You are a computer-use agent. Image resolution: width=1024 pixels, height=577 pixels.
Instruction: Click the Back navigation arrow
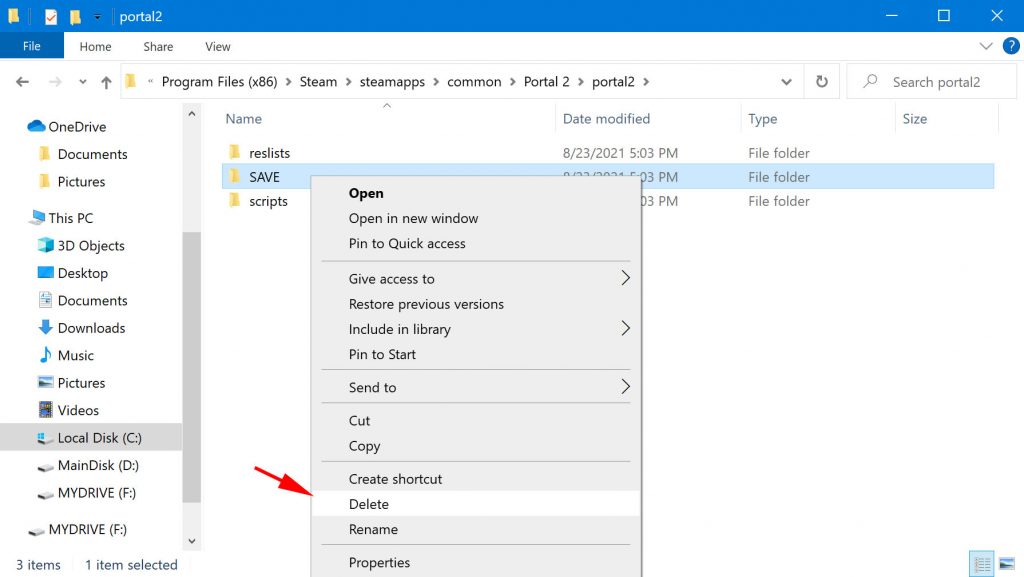click(22, 82)
